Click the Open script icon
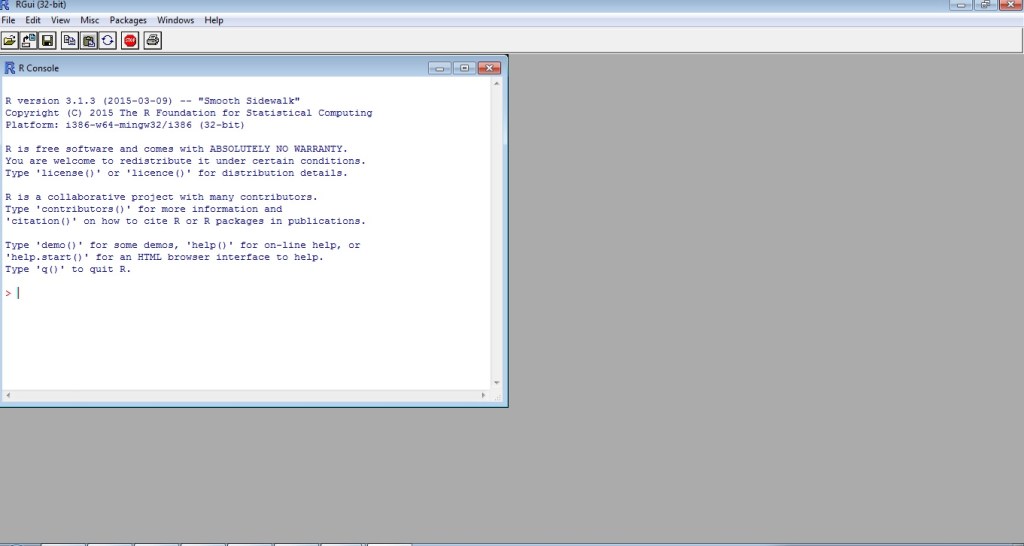The image size is (1024, 546). click(10, 40)
